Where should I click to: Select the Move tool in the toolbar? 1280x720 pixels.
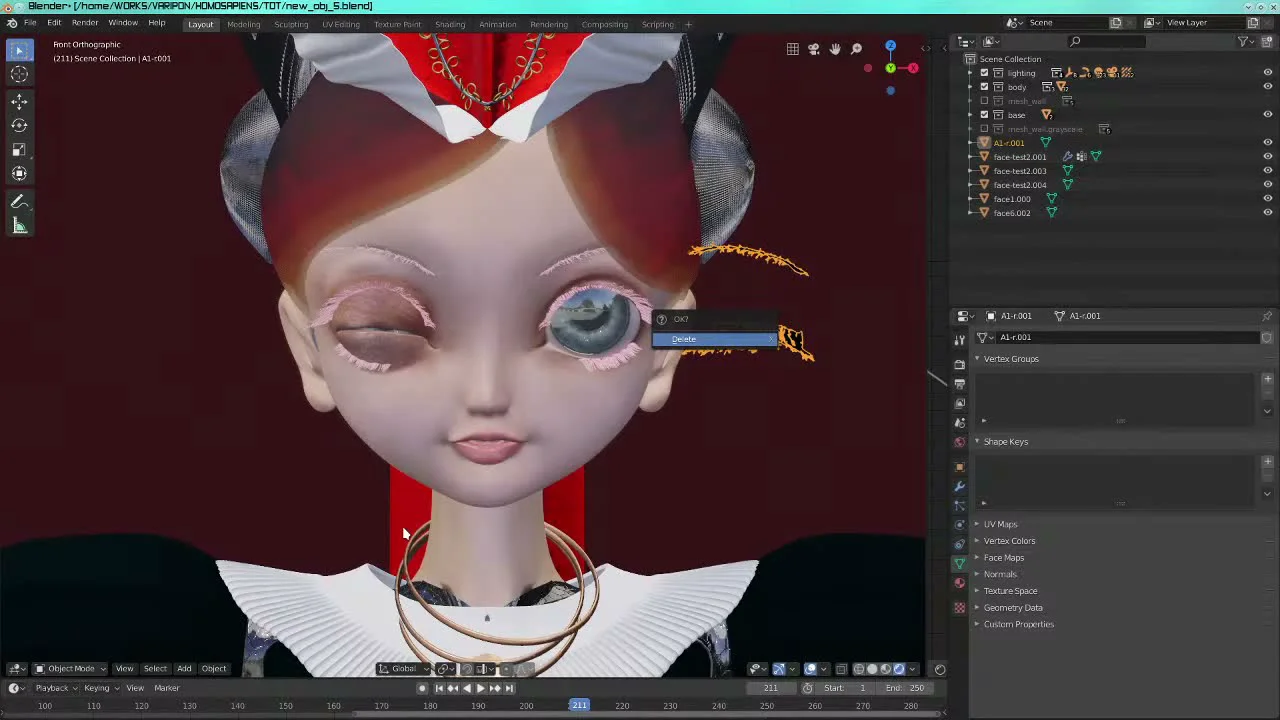point(19,101)
